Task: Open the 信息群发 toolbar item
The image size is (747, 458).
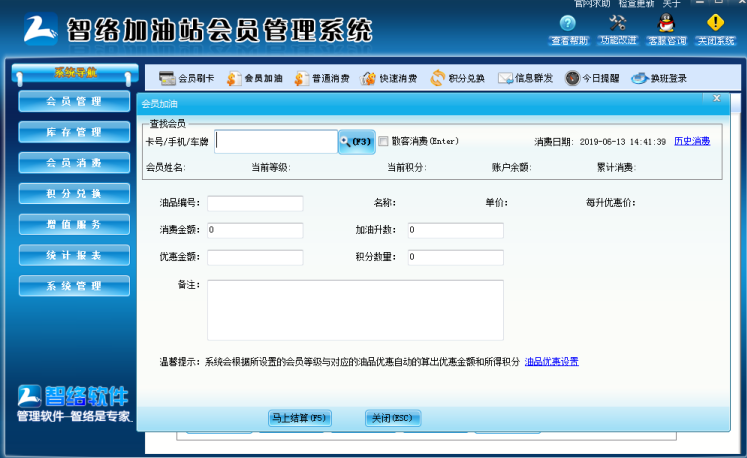Action: [525, 78]
